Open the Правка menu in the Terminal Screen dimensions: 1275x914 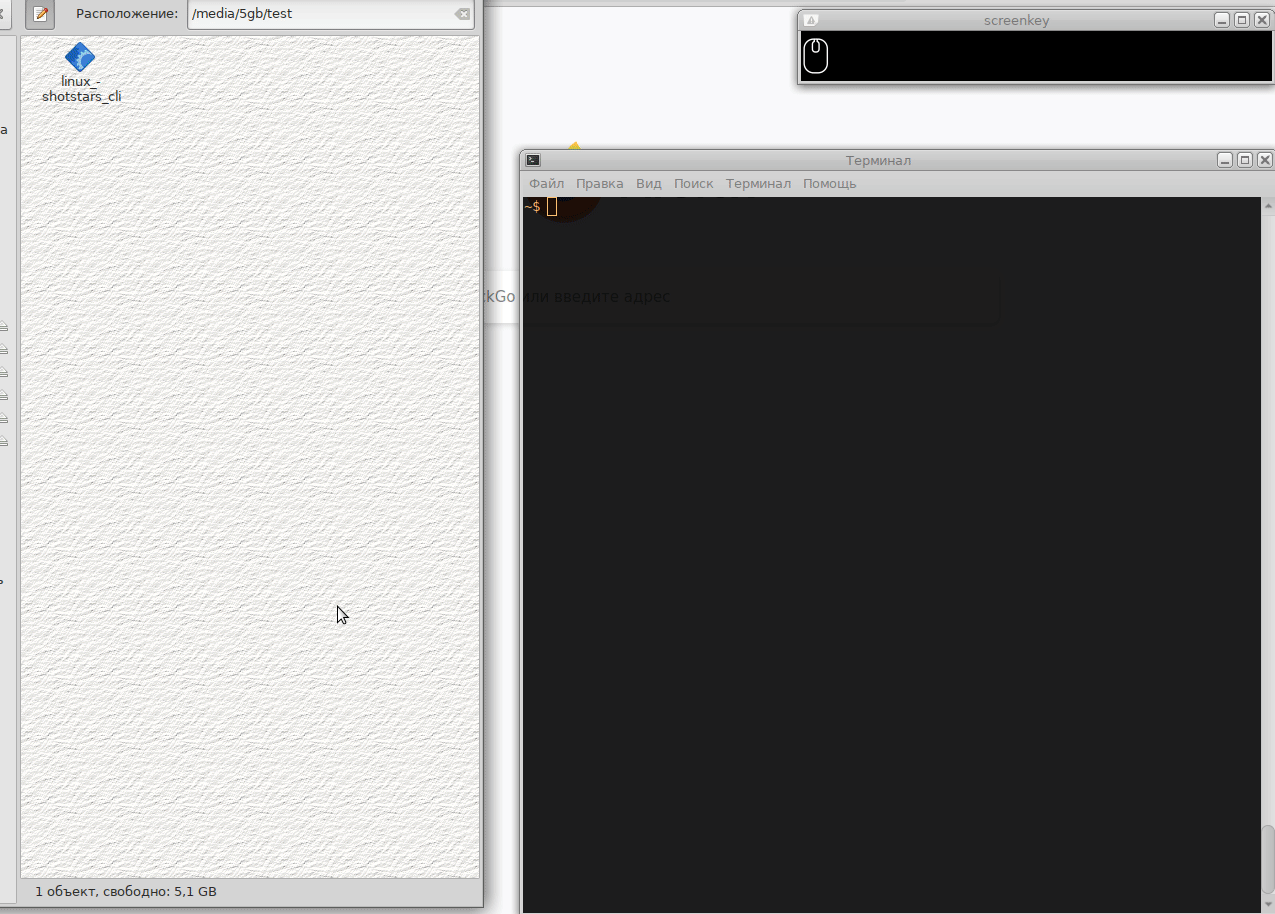click(x=599, y=183)
